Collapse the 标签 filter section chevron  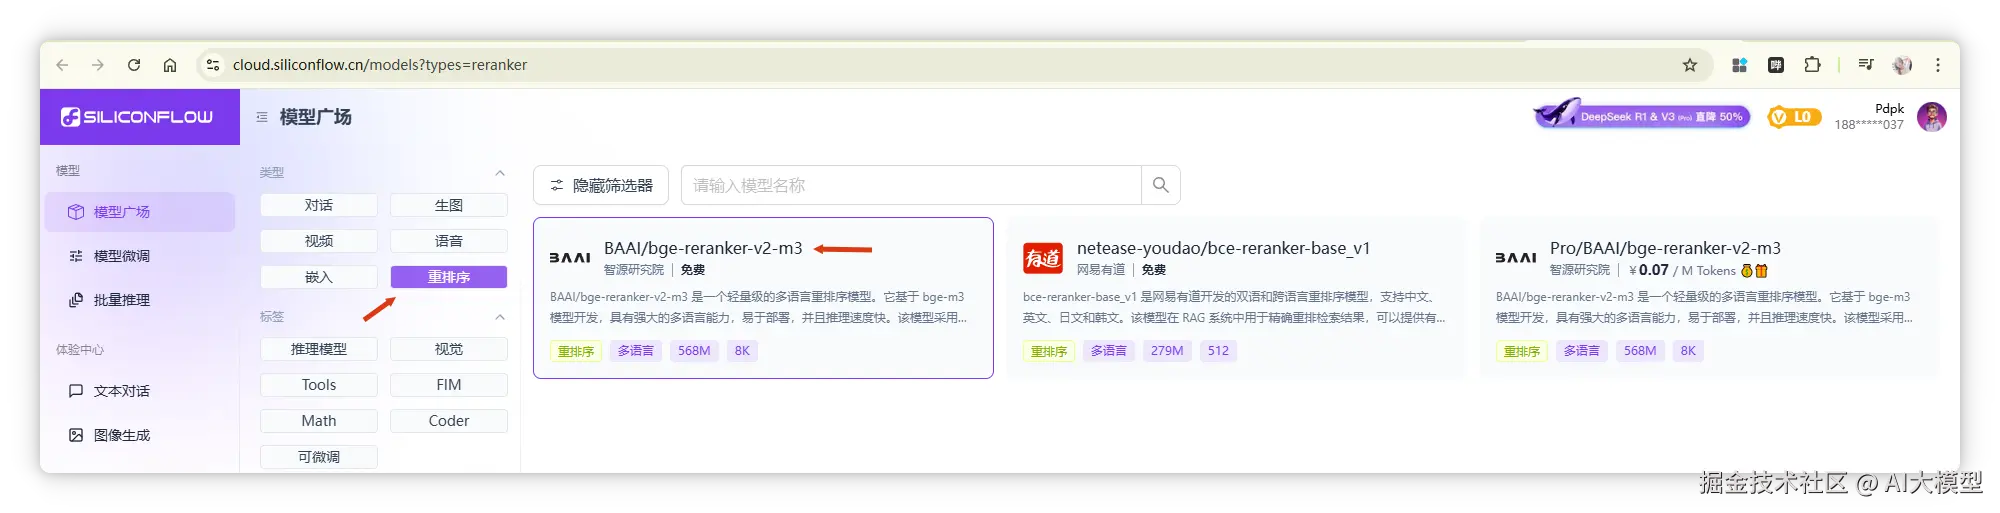500,317
